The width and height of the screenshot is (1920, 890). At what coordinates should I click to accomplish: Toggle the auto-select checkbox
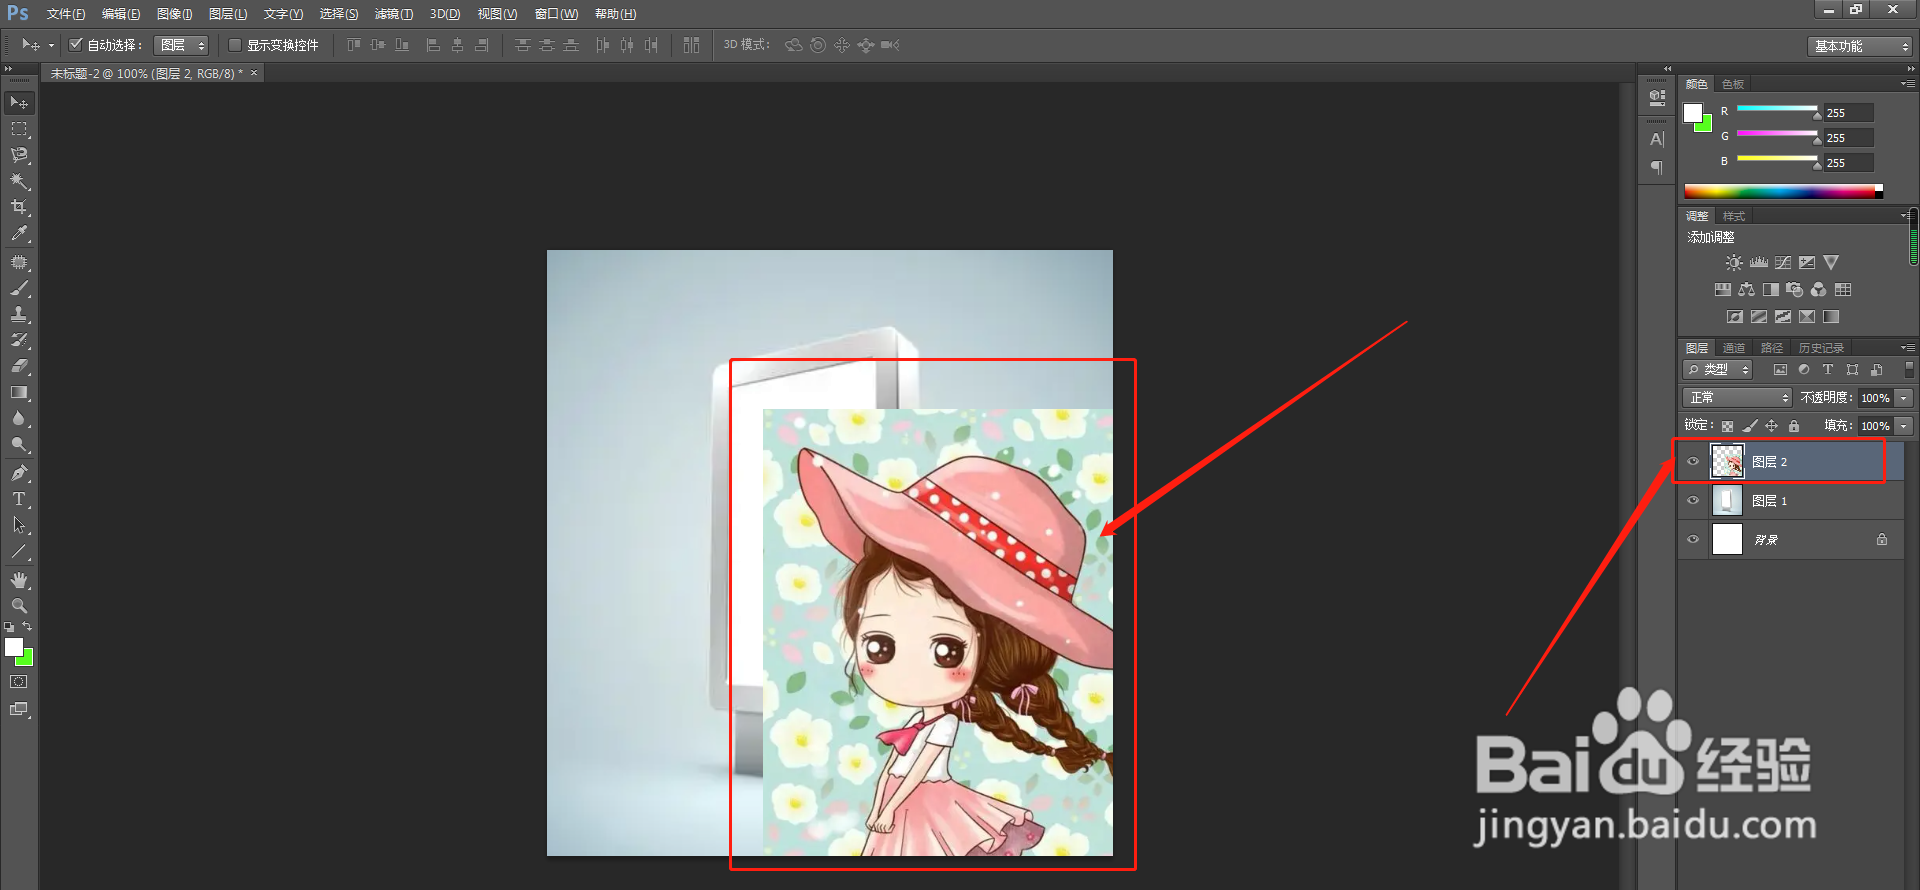[75, 45]
